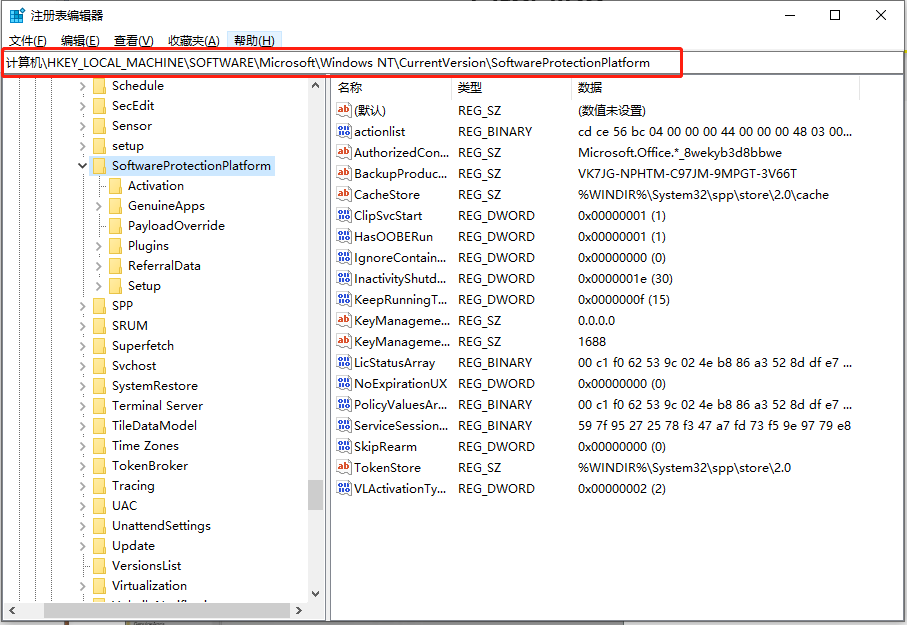Click the REG_BINARY icon beside actionlist
The height and width of the screenshot is (625, 907).
tap(343, 131)
